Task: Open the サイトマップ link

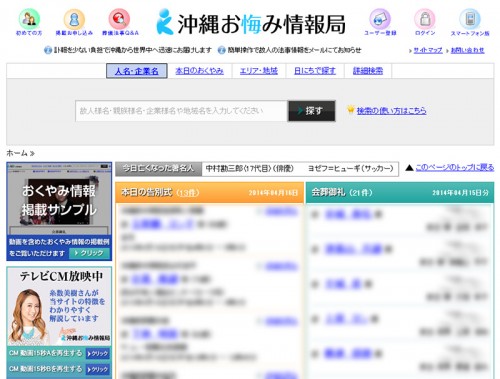Action: coord(428,50)
